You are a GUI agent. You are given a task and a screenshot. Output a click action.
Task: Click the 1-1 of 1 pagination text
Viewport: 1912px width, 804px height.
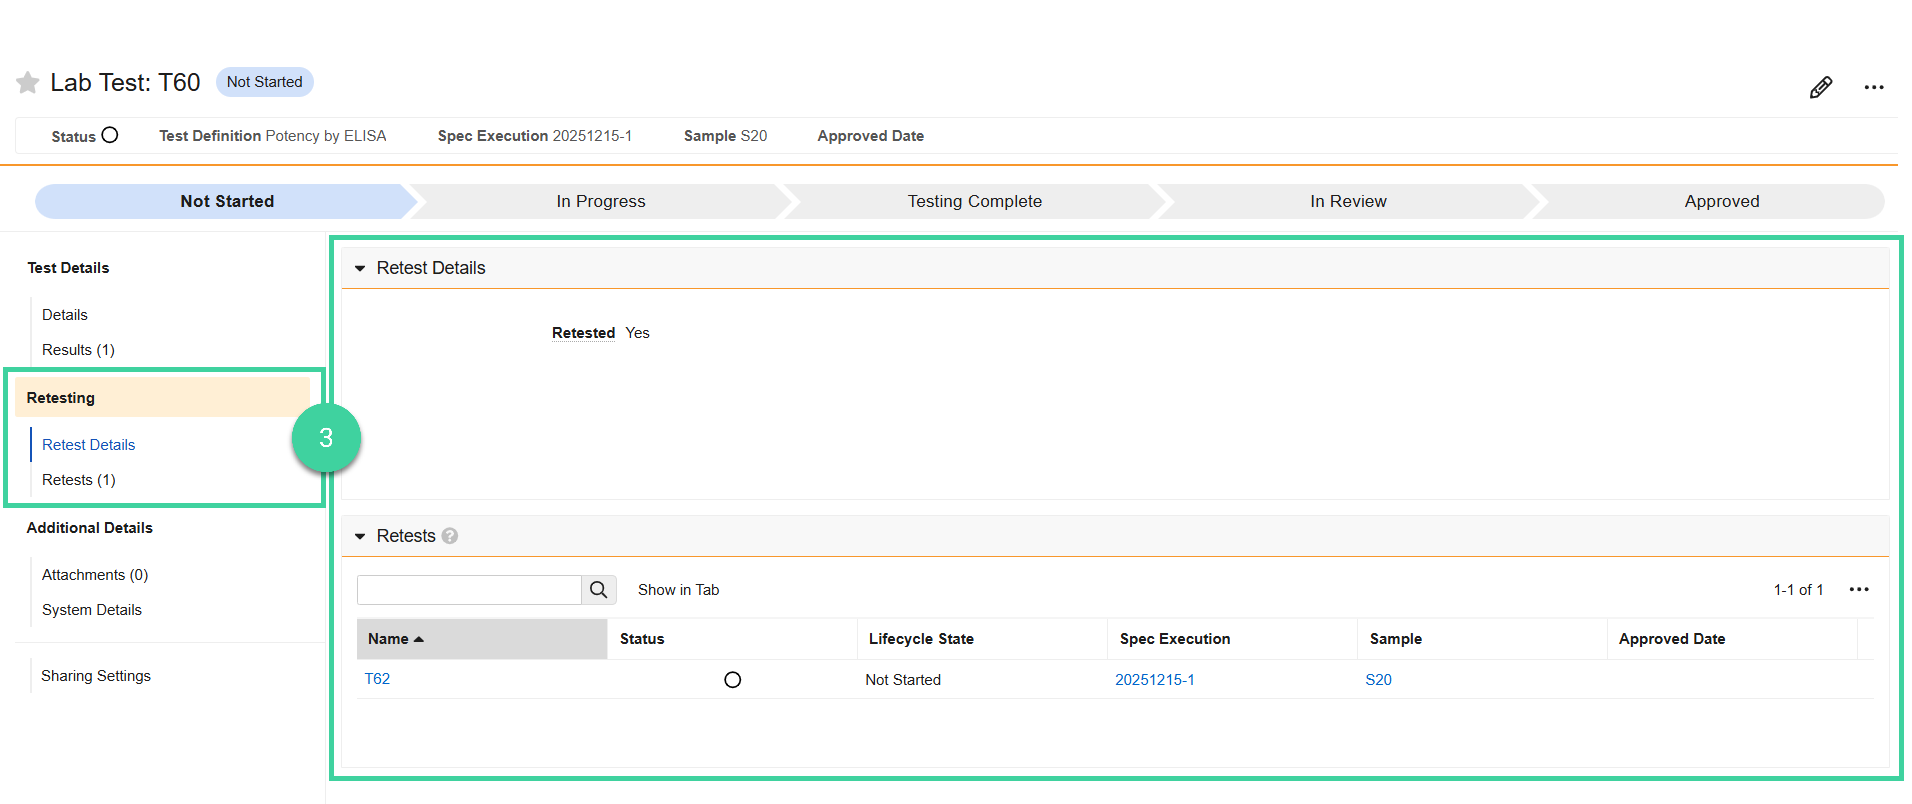1799,590
